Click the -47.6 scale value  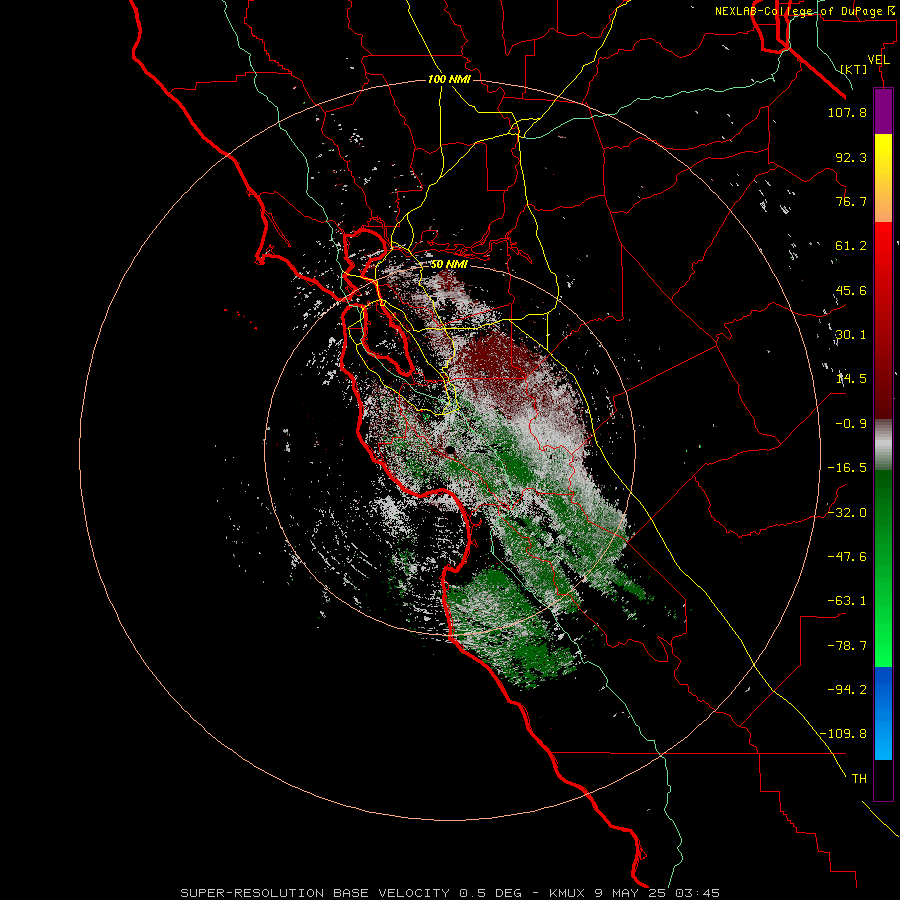point(847,557)
